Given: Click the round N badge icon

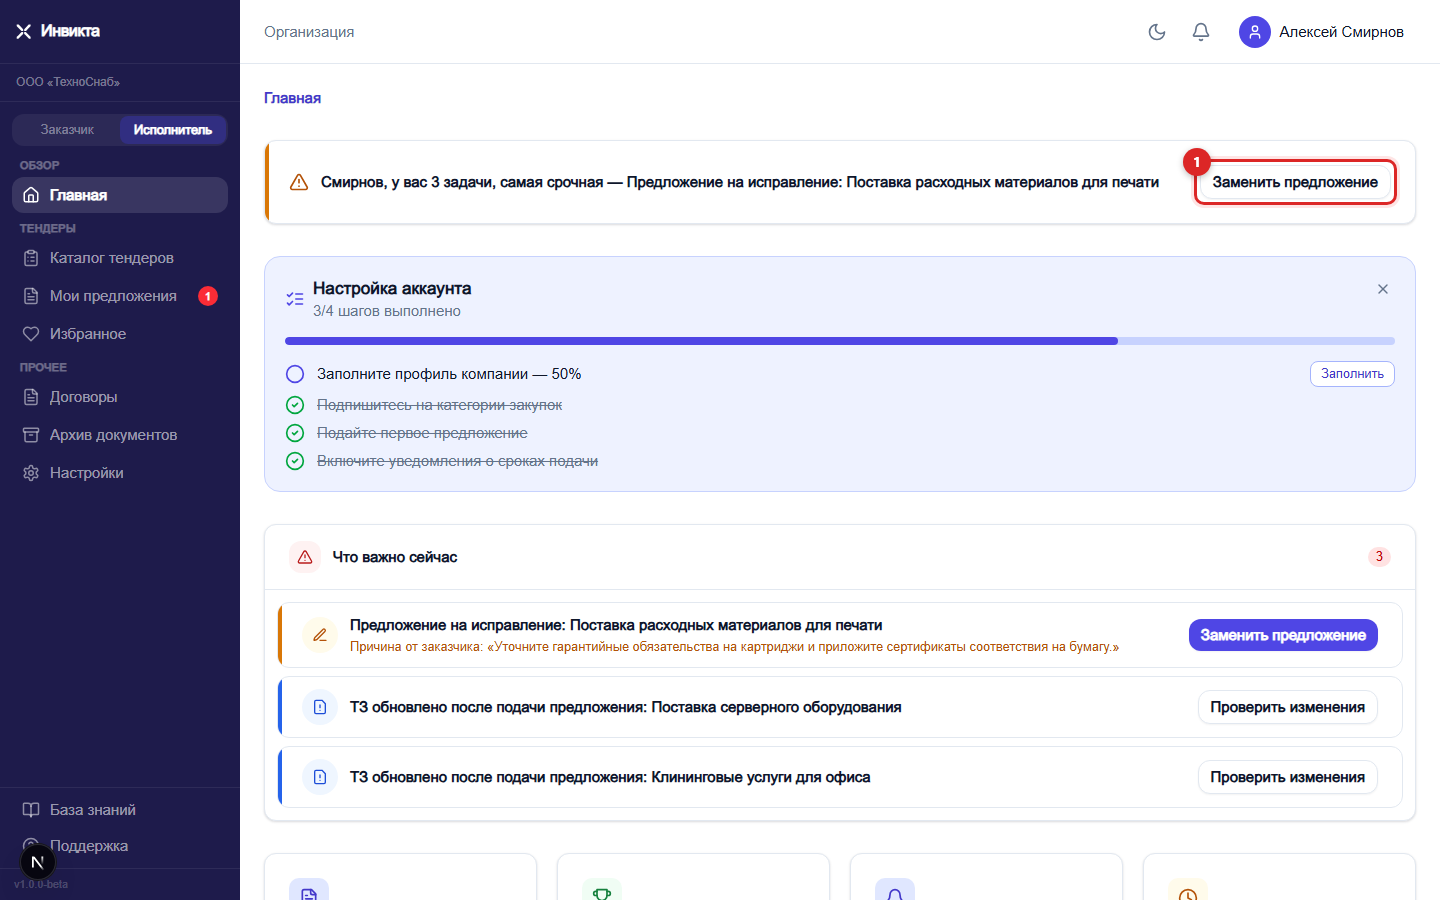Looking at the screenshot, I should point(37,862).
